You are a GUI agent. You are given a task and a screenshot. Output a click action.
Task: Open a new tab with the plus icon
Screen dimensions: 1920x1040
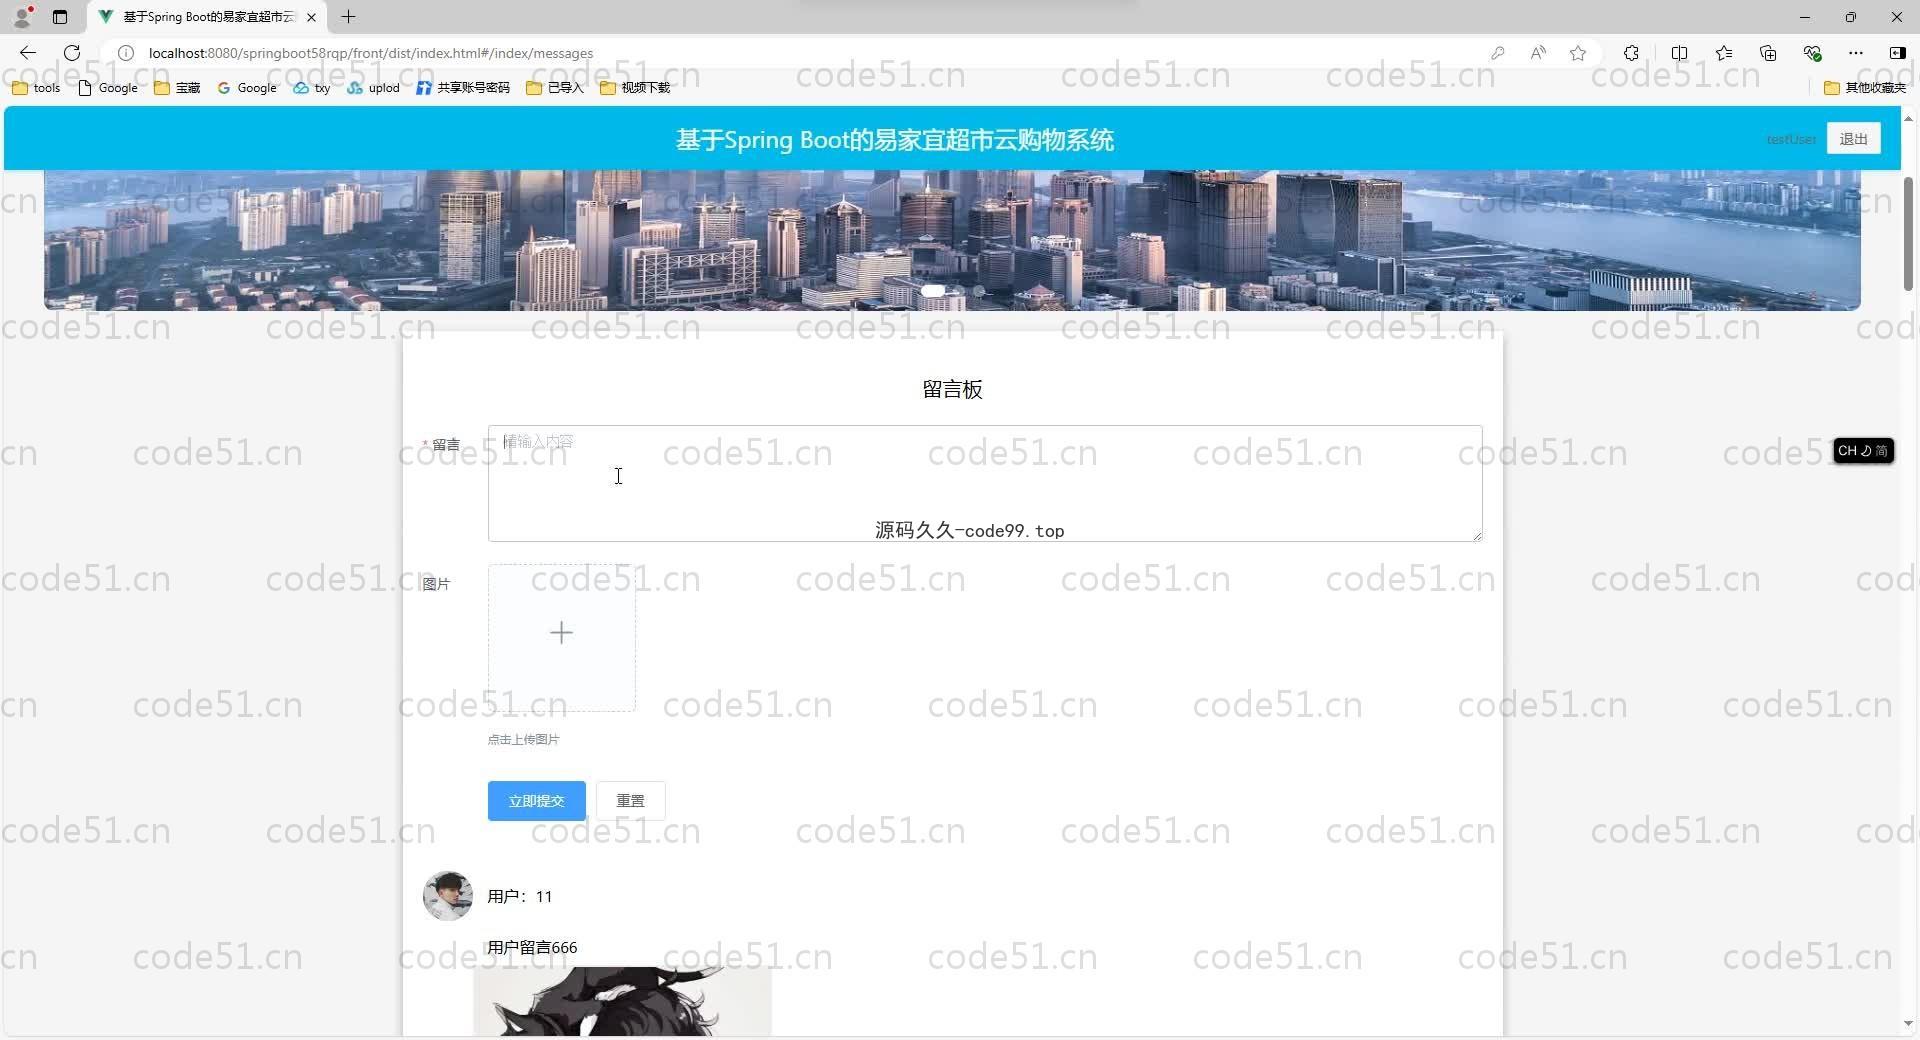348,17
